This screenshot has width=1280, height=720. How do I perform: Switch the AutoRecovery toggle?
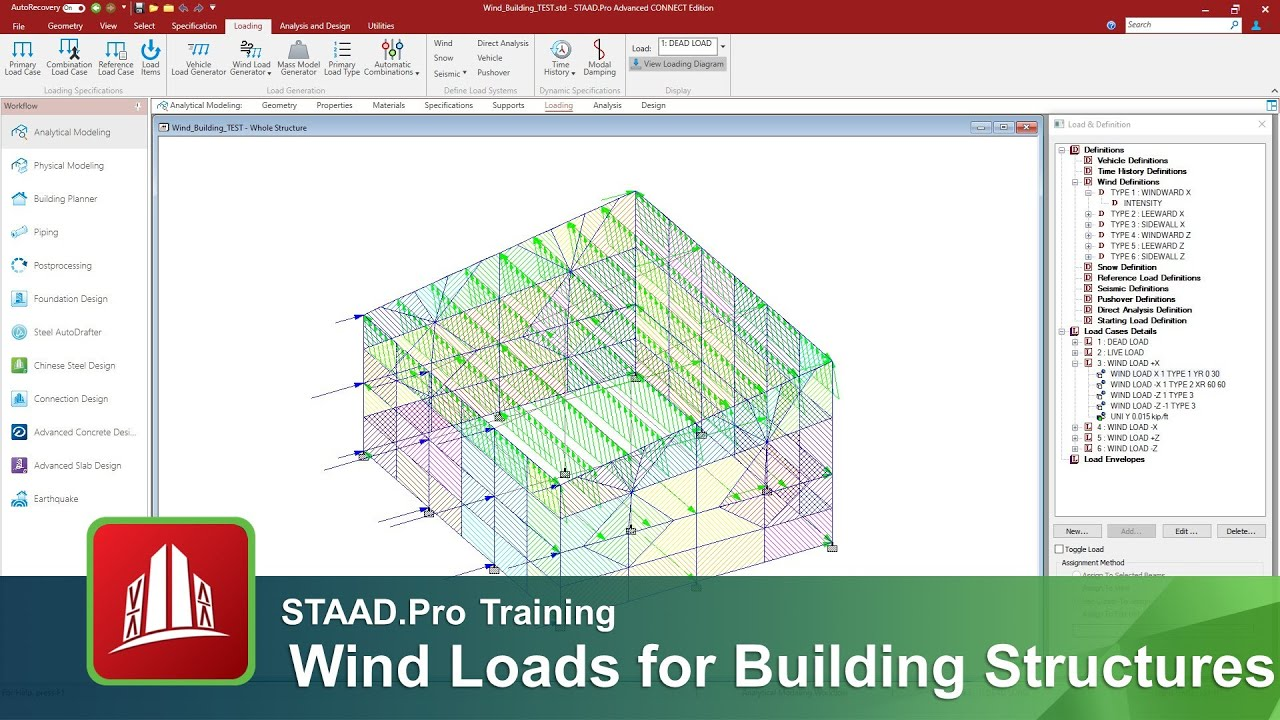click(73, 7)
